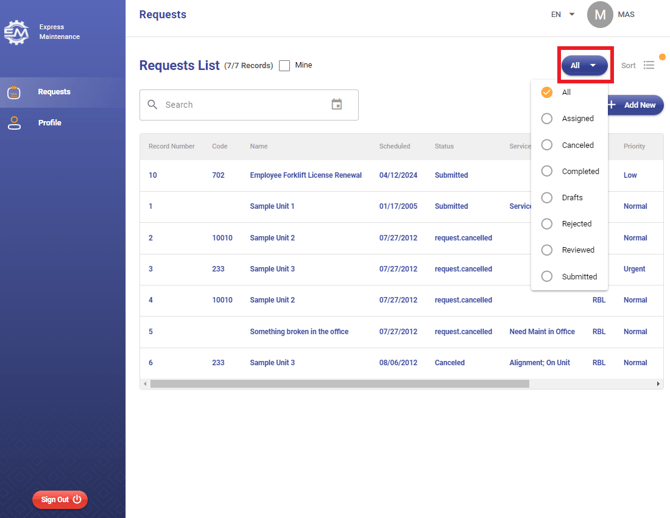Select the Assigned radio option
Image resolution: width=670 pixels, height=518 pixels.
pyautogui.click(x=547, y=118)
